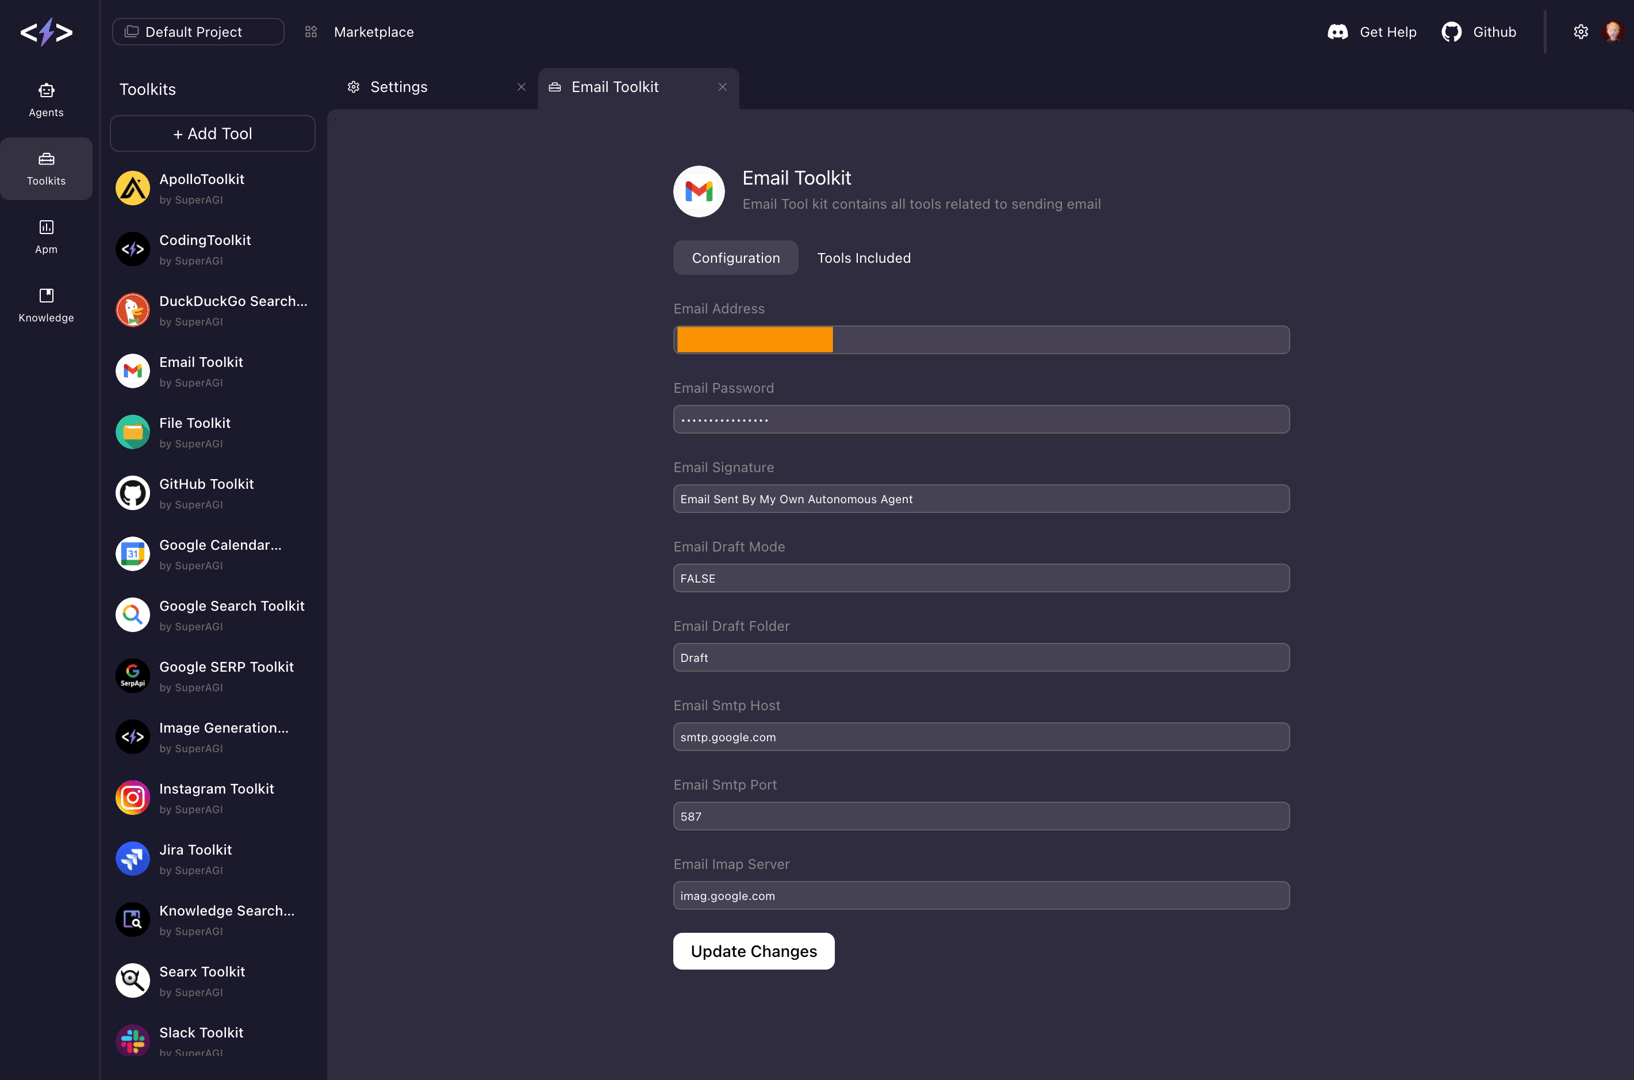Select the Email Toolkit Gmail icon in list

pyautogui.click(x=132, y=371)
